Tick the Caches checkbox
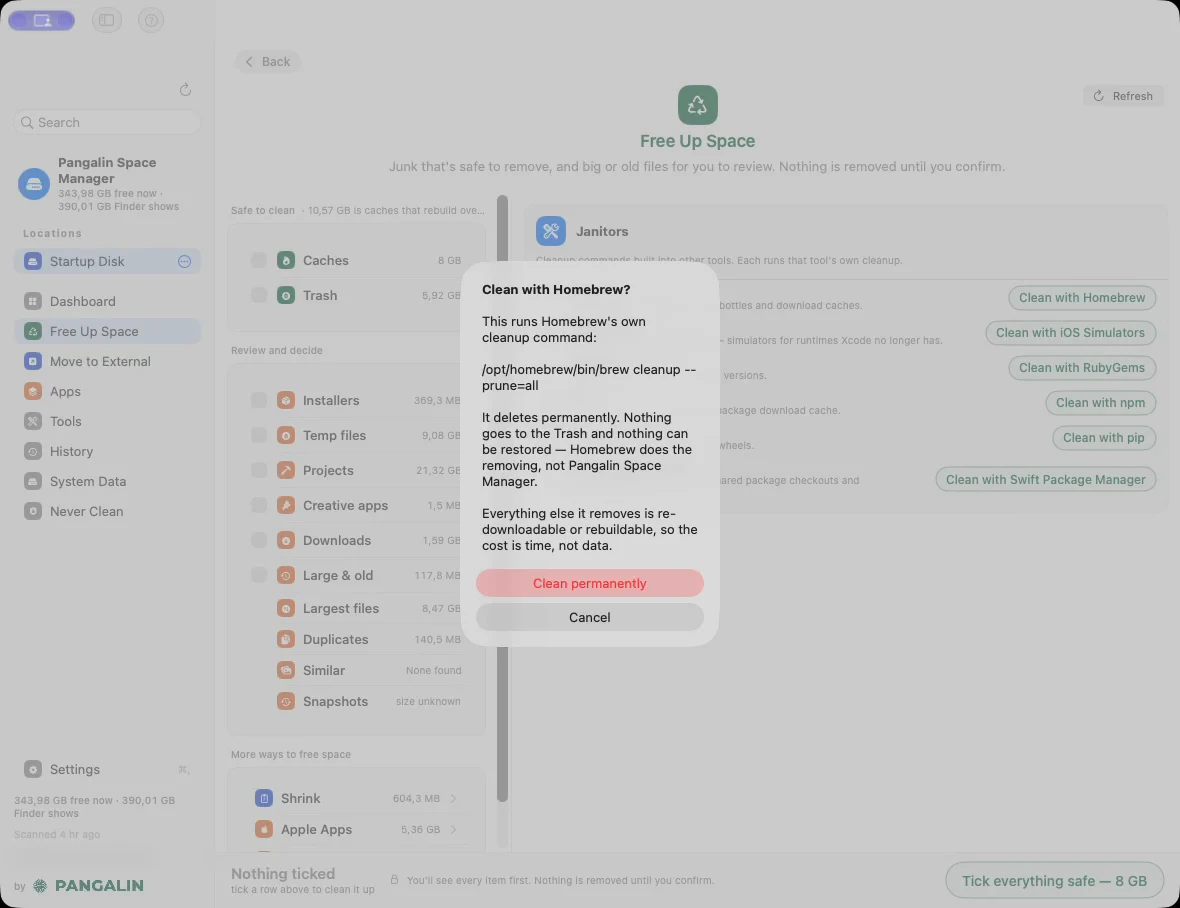This screenshot has height=908, width=1180. [x=259, y=260]
